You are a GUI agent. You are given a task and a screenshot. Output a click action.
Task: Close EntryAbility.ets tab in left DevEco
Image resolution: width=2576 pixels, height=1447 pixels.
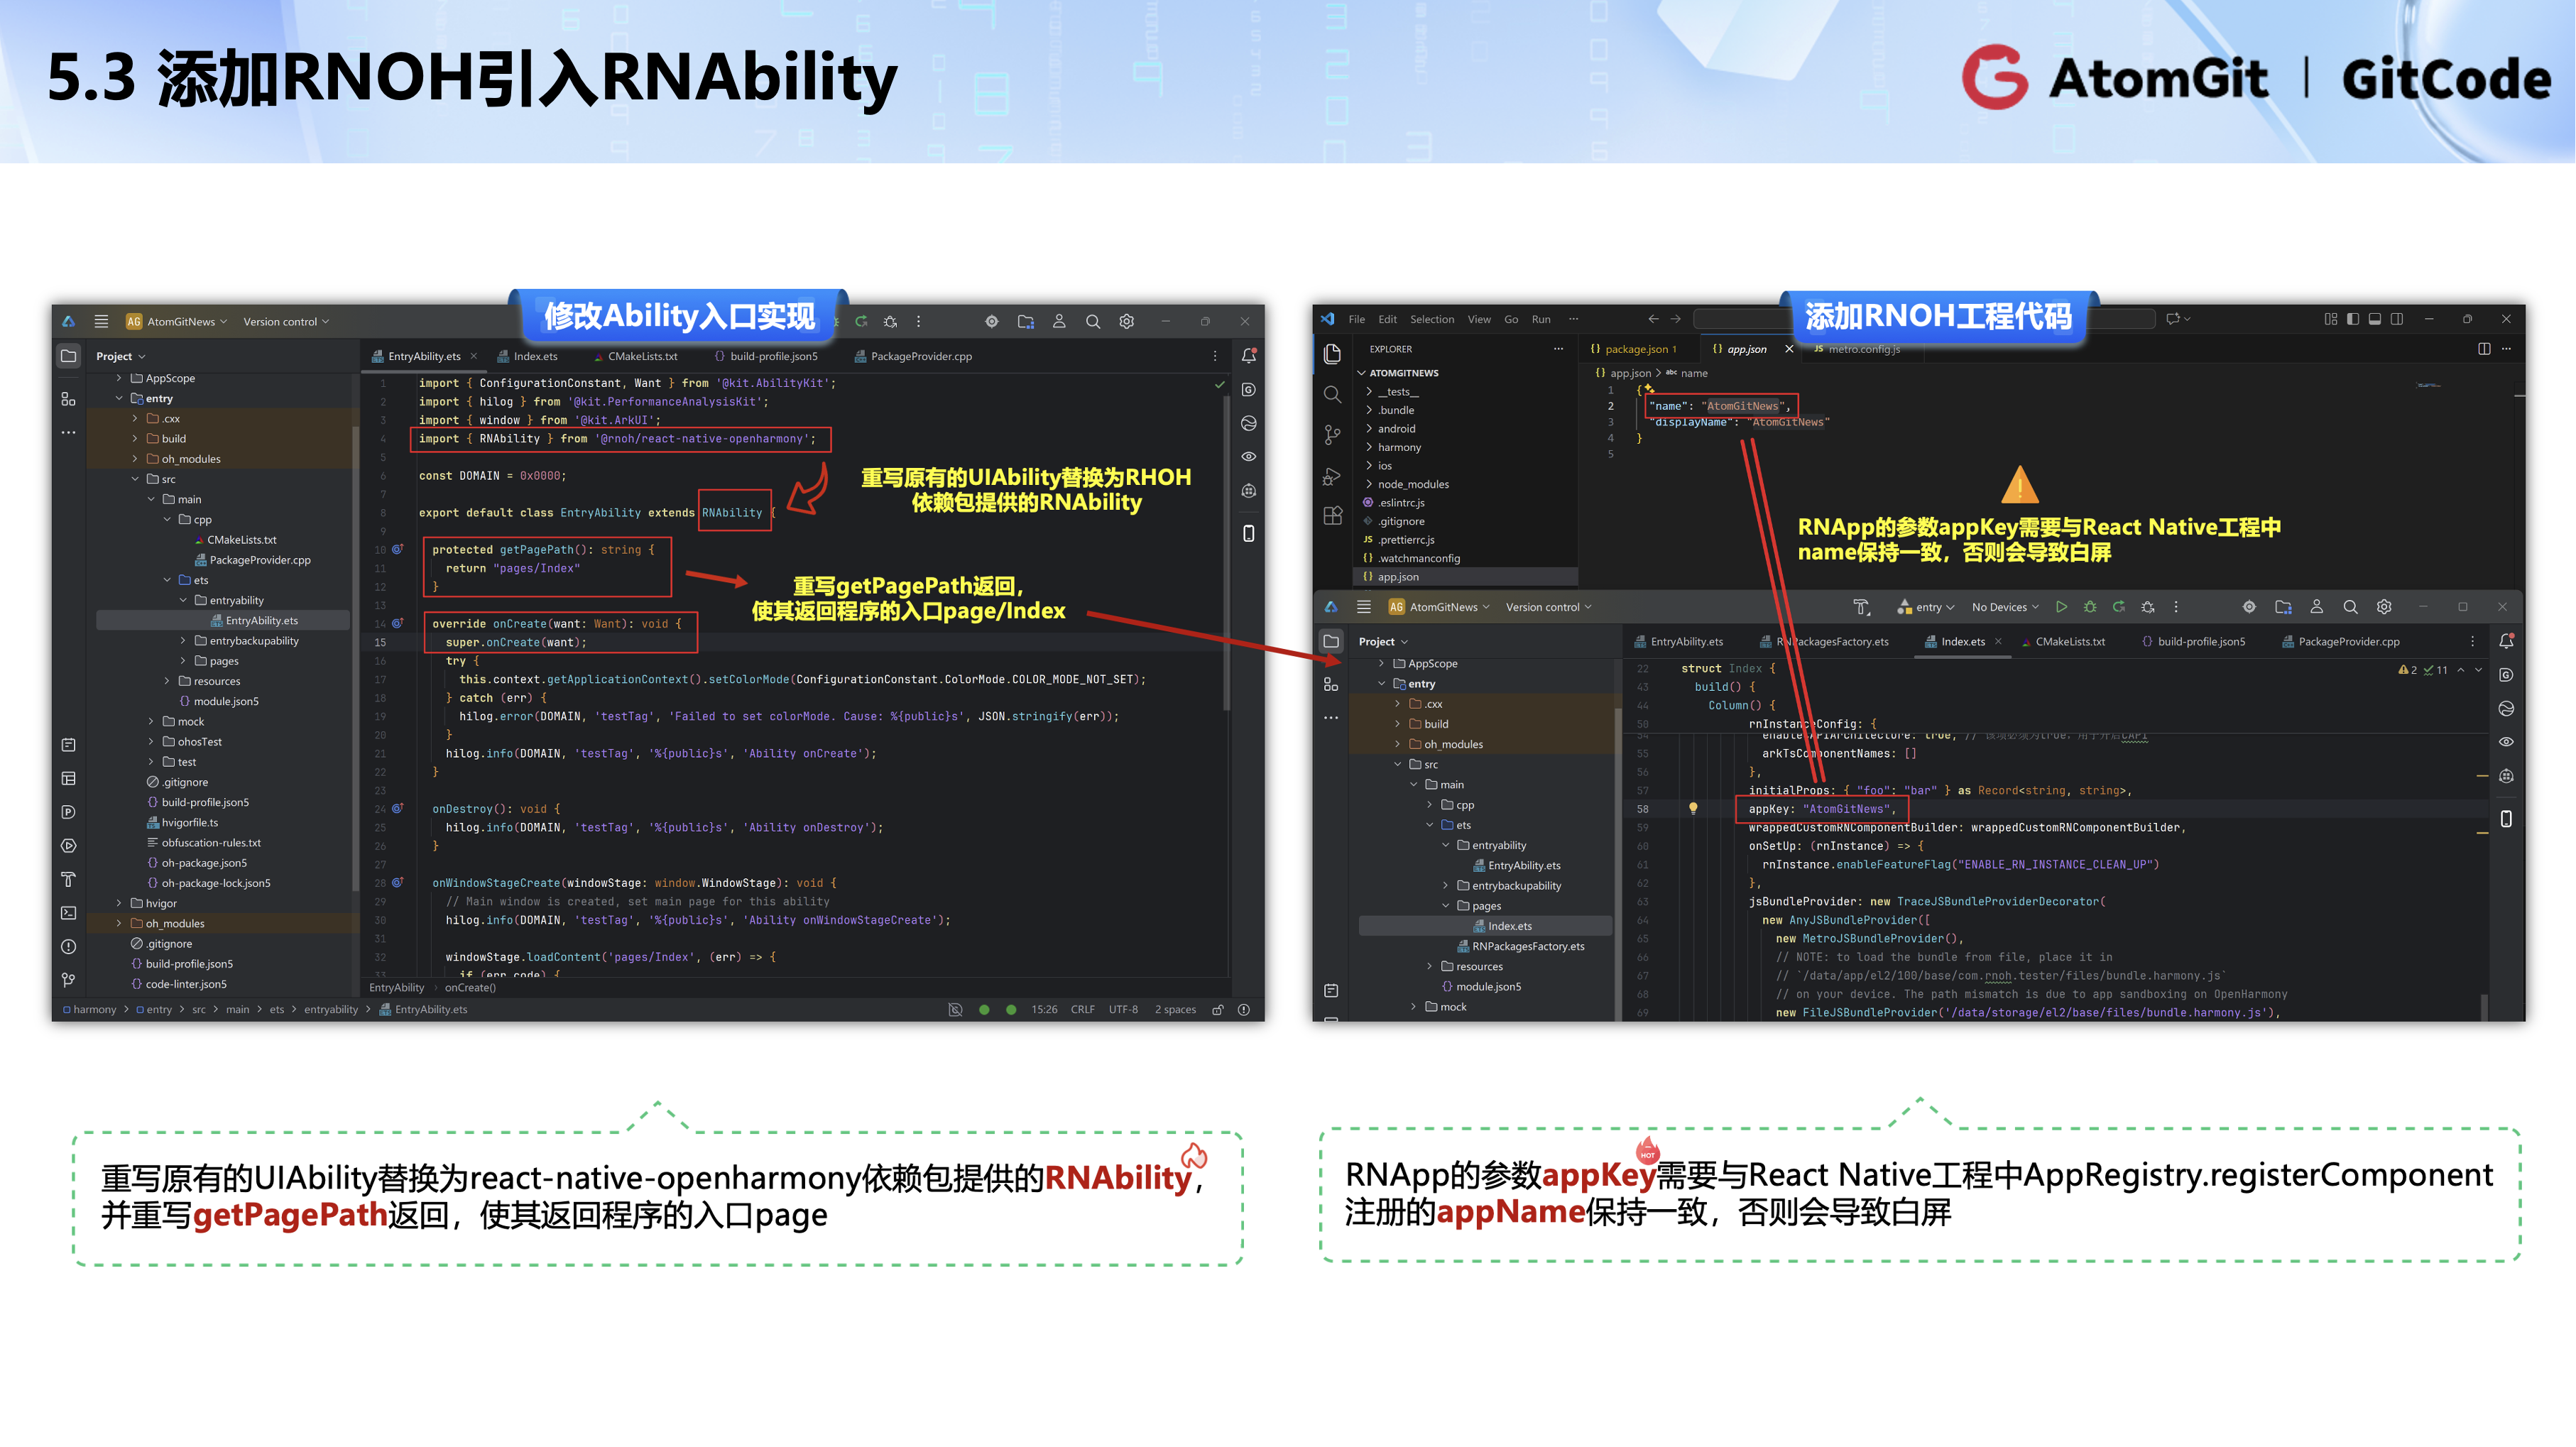point(473,356)
